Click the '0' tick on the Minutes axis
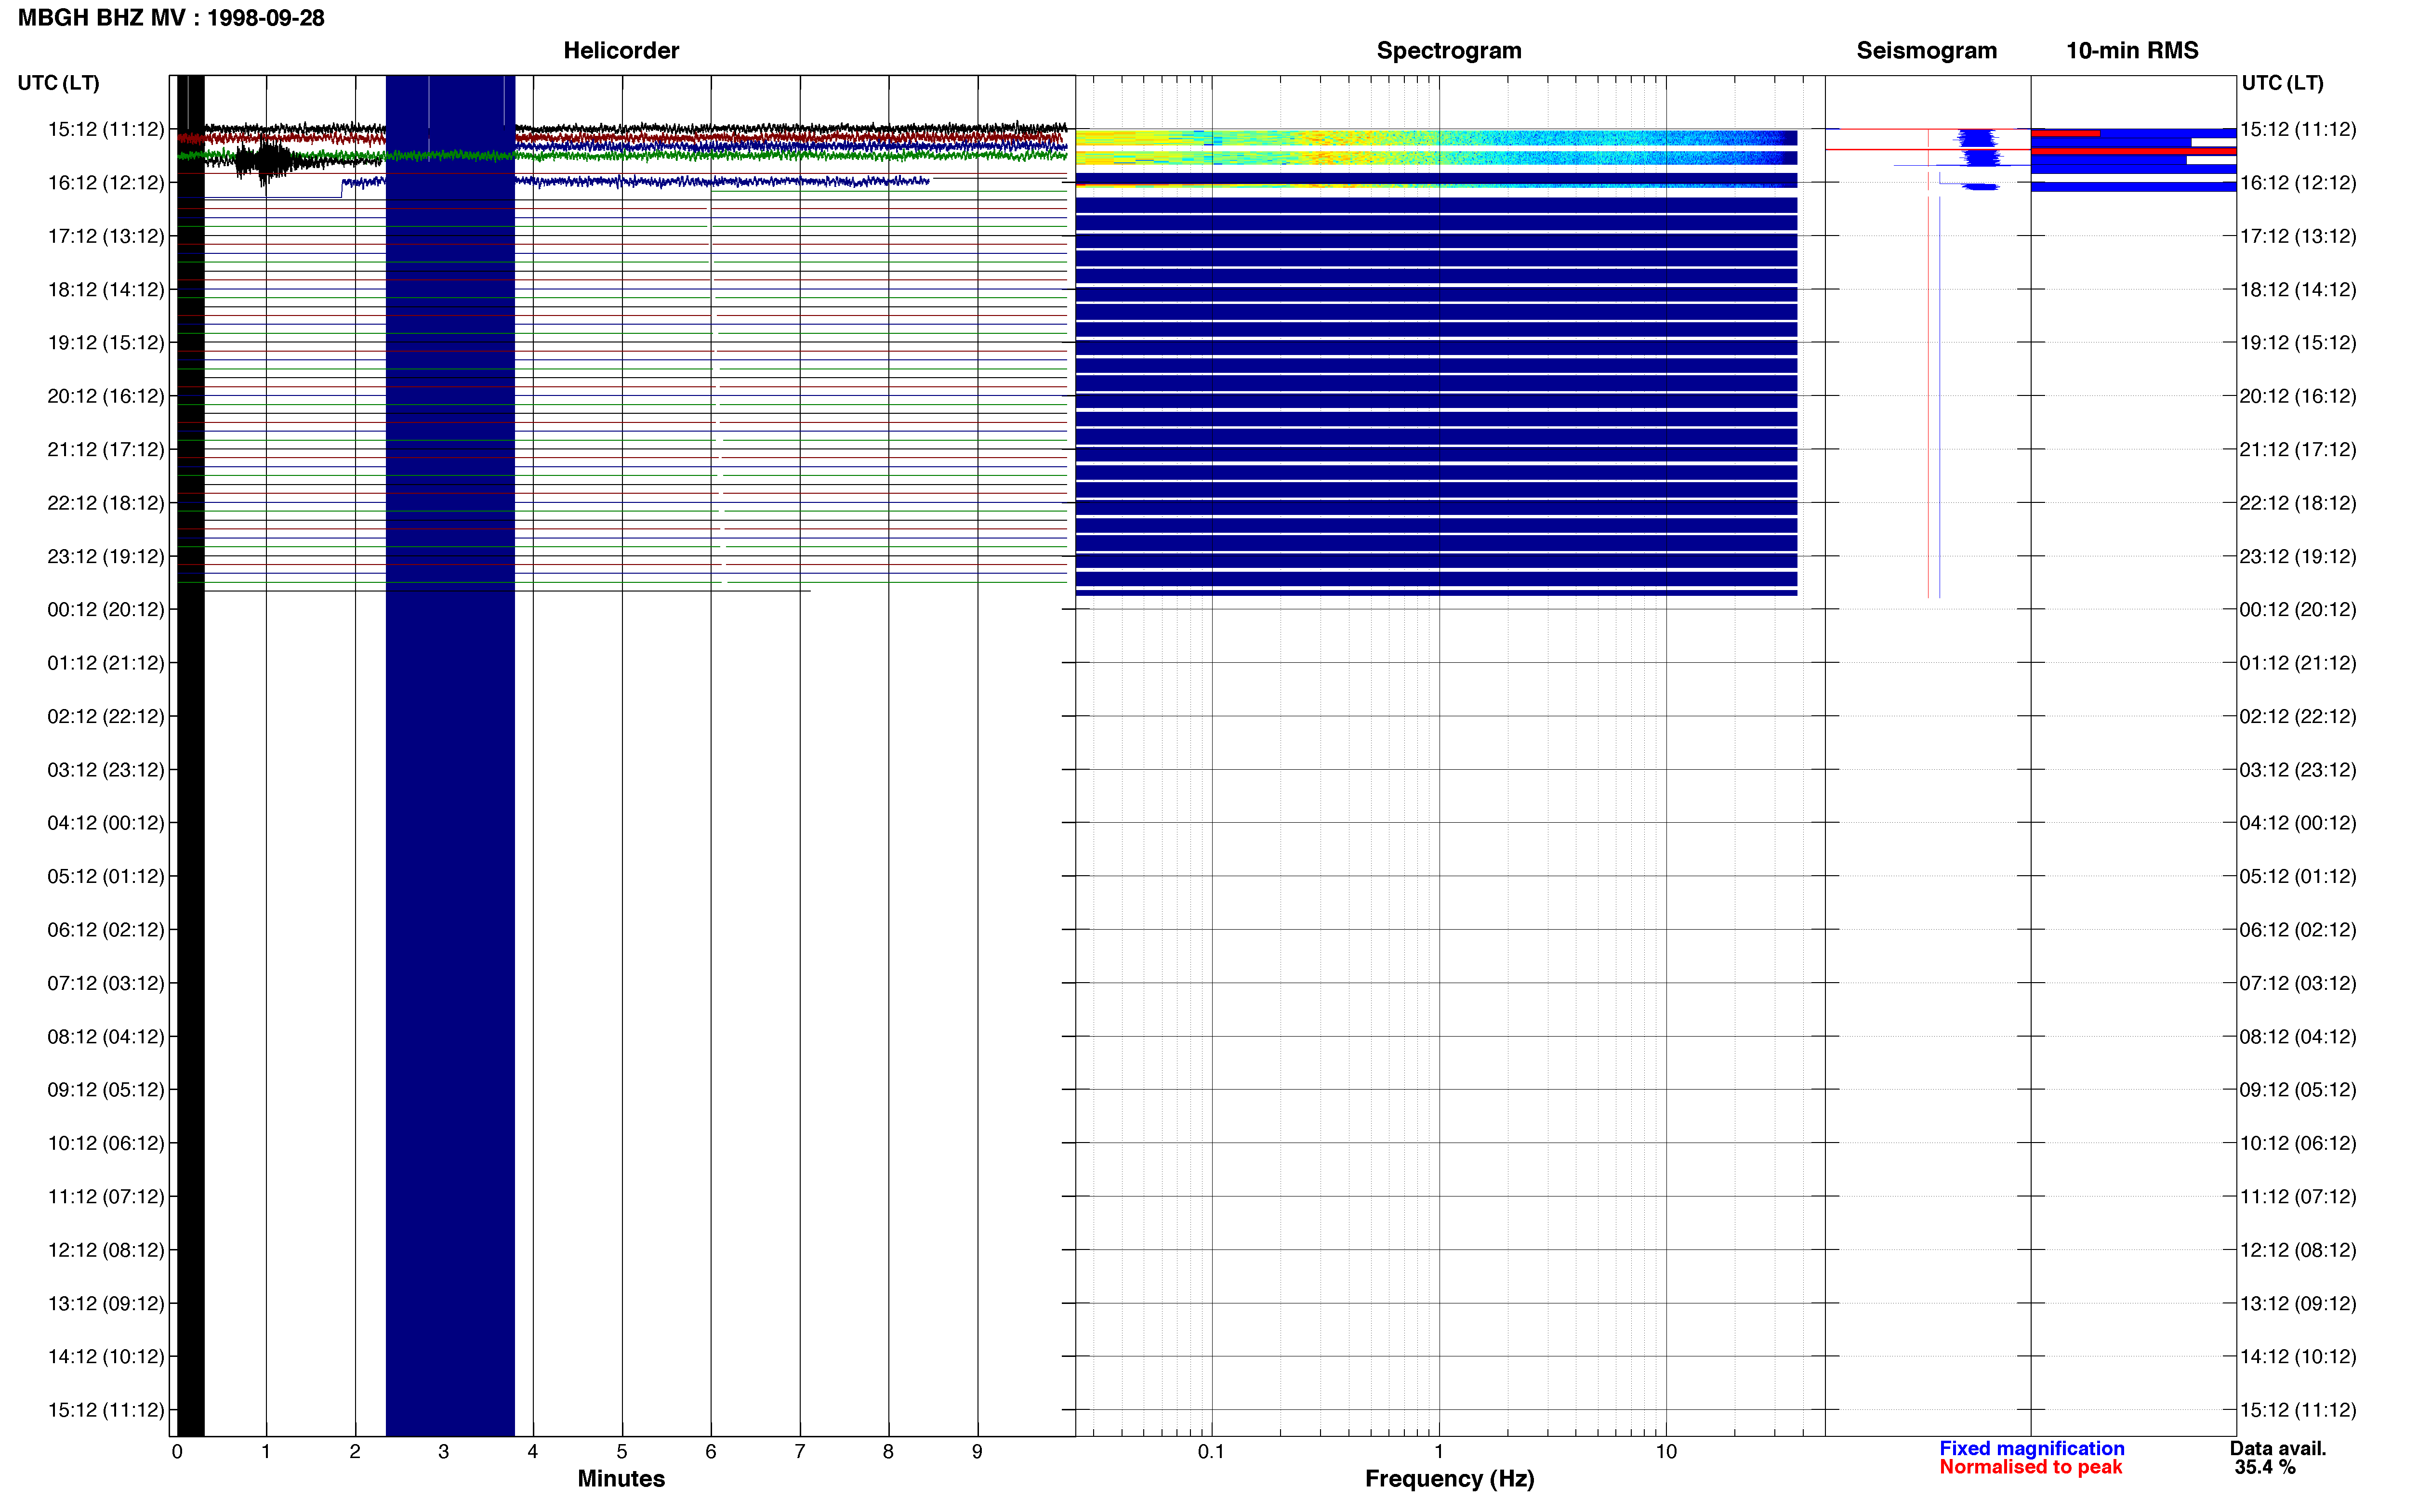This screenshot has height=1512, width=2418. tap(177, 1451)
